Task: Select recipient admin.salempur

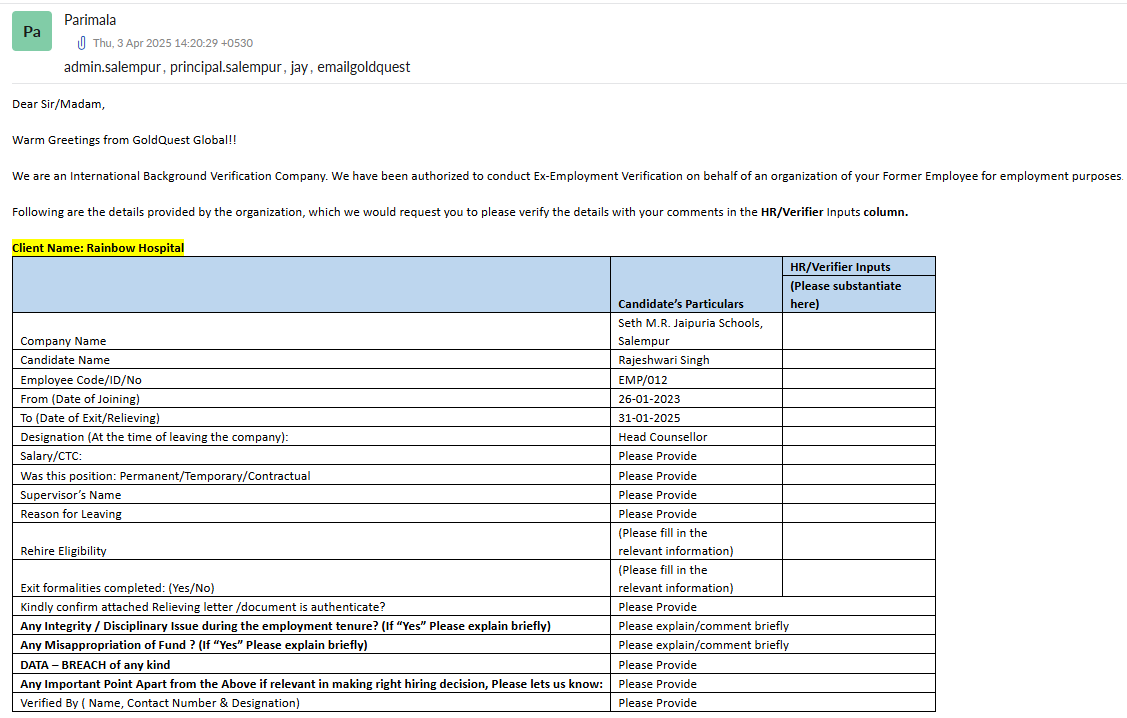Action: click(x=112, y=67)
